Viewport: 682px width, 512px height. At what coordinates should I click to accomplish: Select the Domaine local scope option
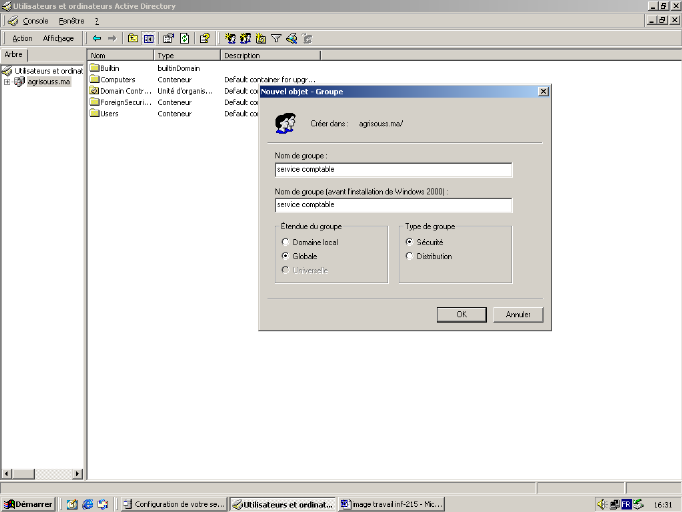point(286,242)
